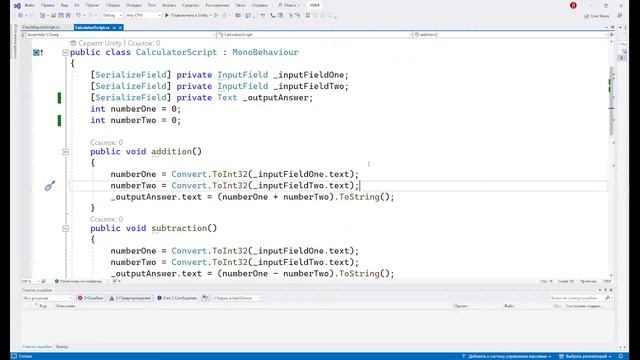Toggle the 0 Ошибок errors filter
Screen dimensions: 640x360
click(90, 298)
